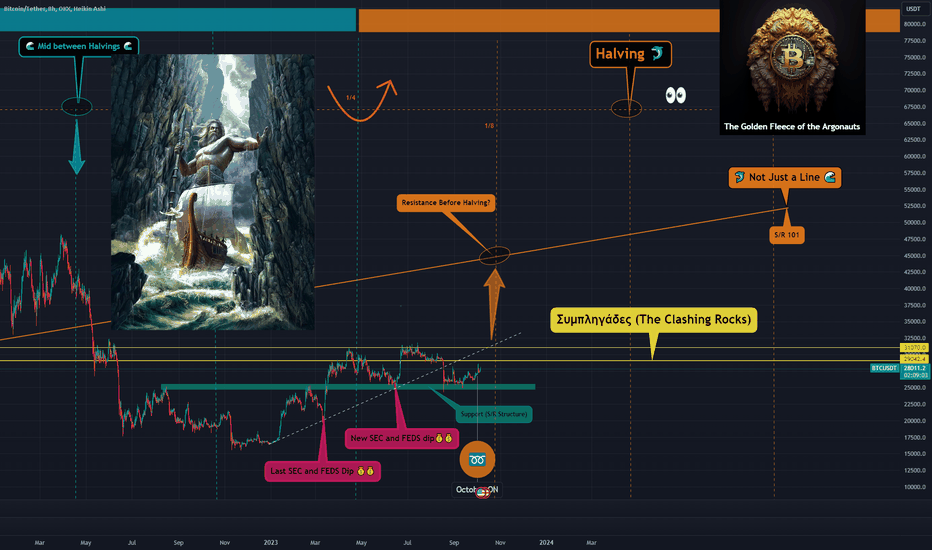Viewport: 932px width, 550px height.
Task: Click the 40000.0 price axis value
Action: (x=915, y=288)
